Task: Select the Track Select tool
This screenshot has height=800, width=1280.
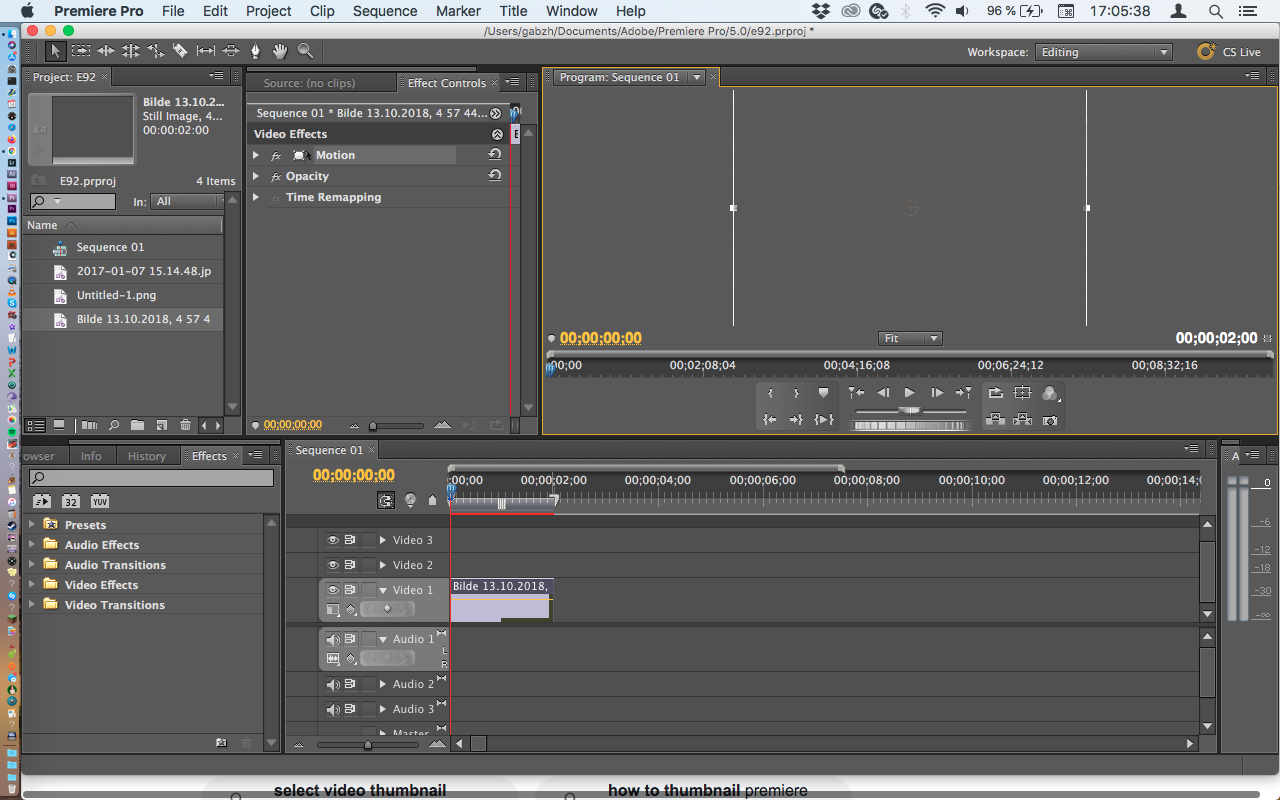Action: 81,51
